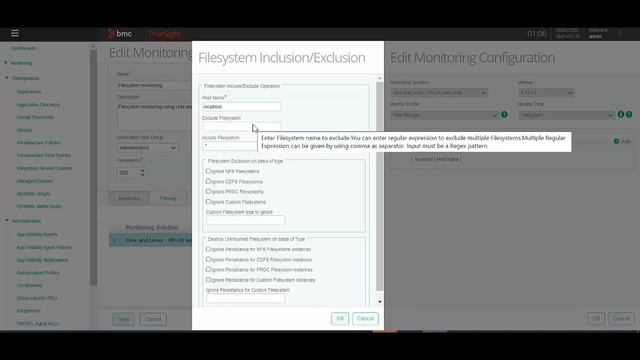Enable Ignore Persistence for NFS Filesystems instances

tap(208, 249)
